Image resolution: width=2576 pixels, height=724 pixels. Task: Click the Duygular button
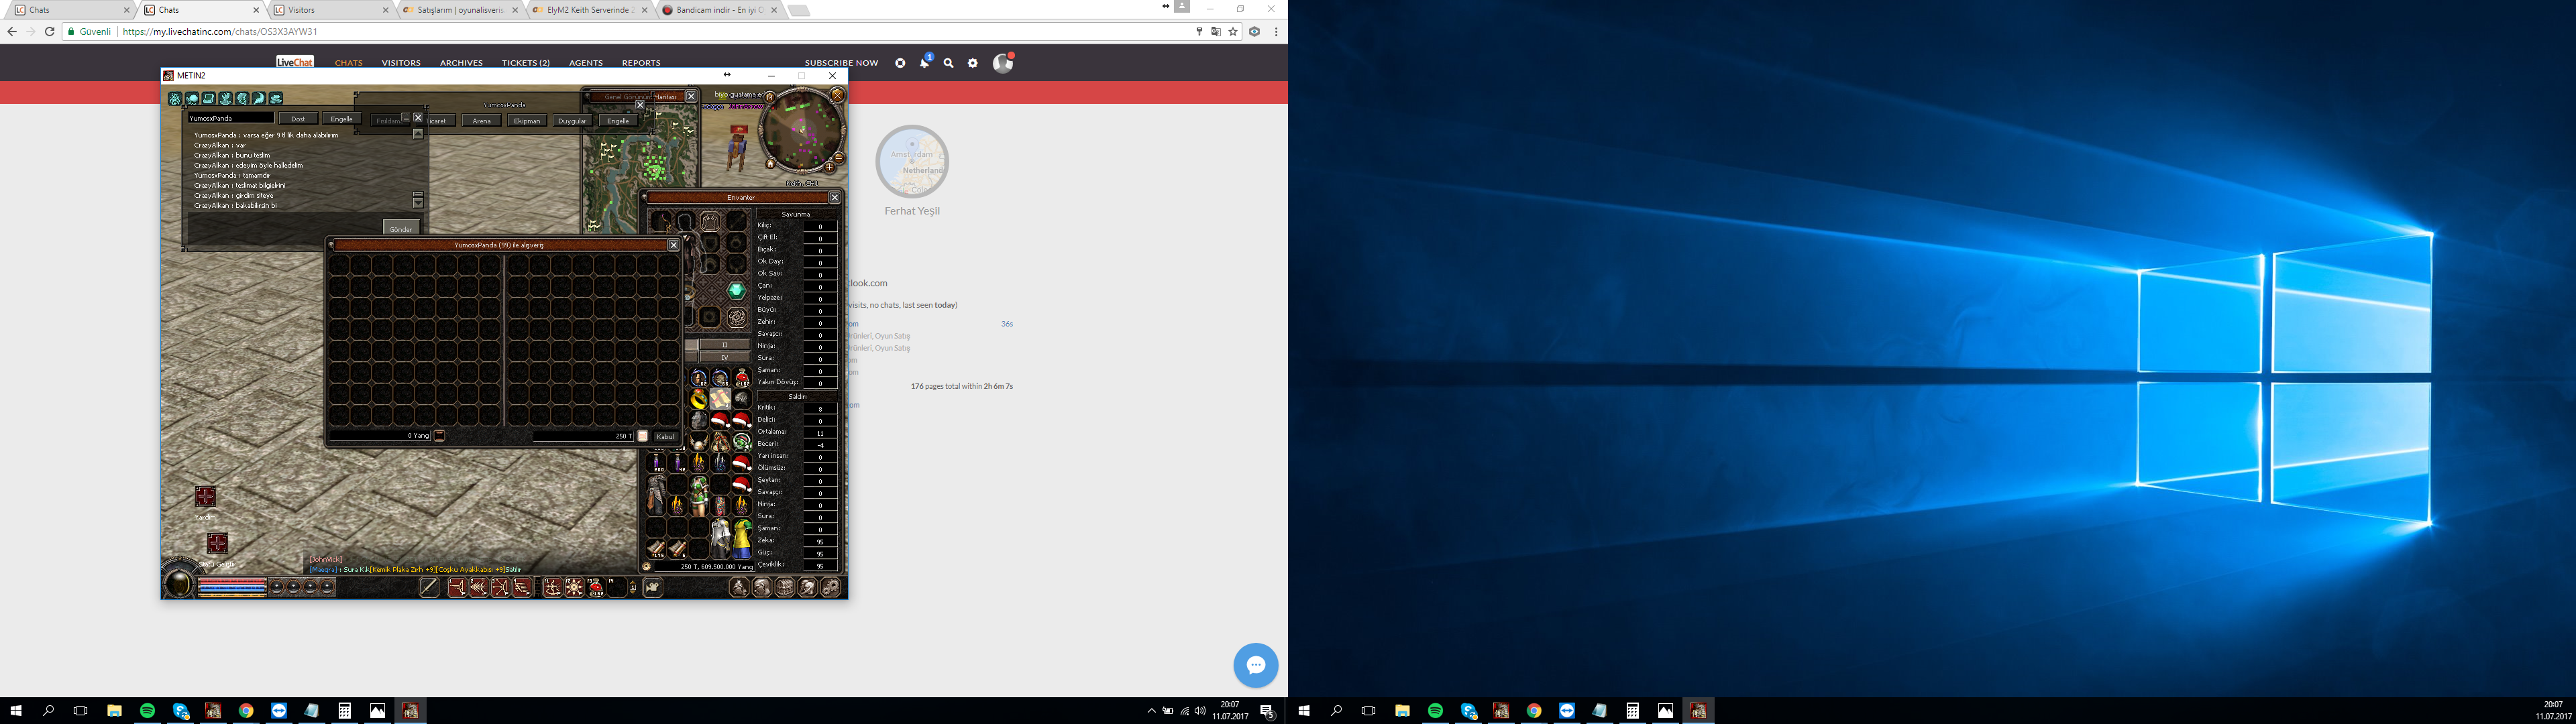coord(572,121)
